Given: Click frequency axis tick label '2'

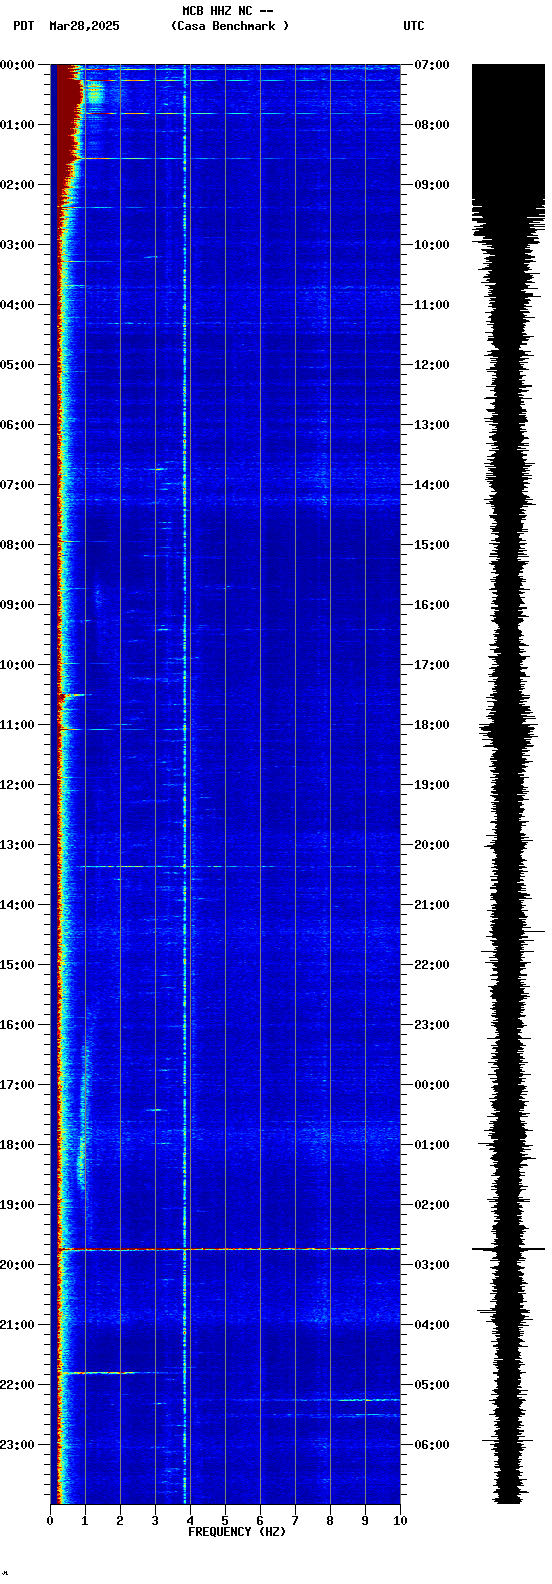Looking at the screenshot, I should (x=120, y=1521).
